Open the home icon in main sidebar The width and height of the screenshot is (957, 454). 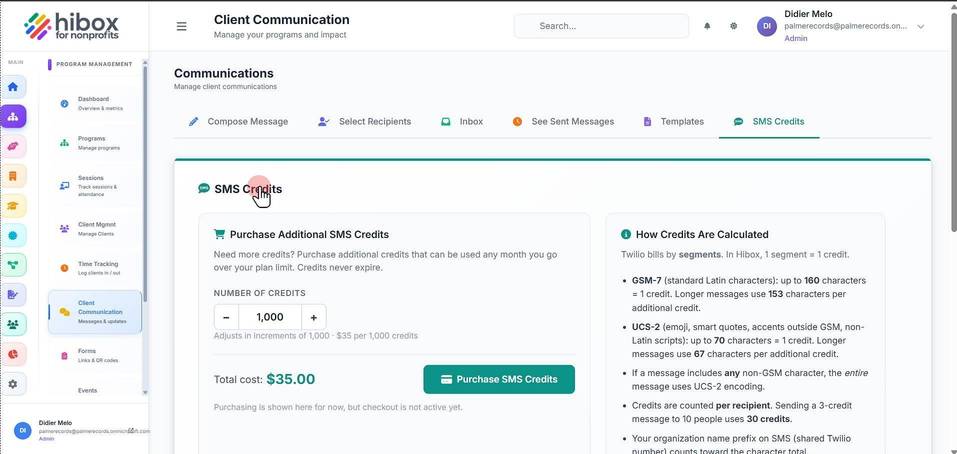(13, 87)
